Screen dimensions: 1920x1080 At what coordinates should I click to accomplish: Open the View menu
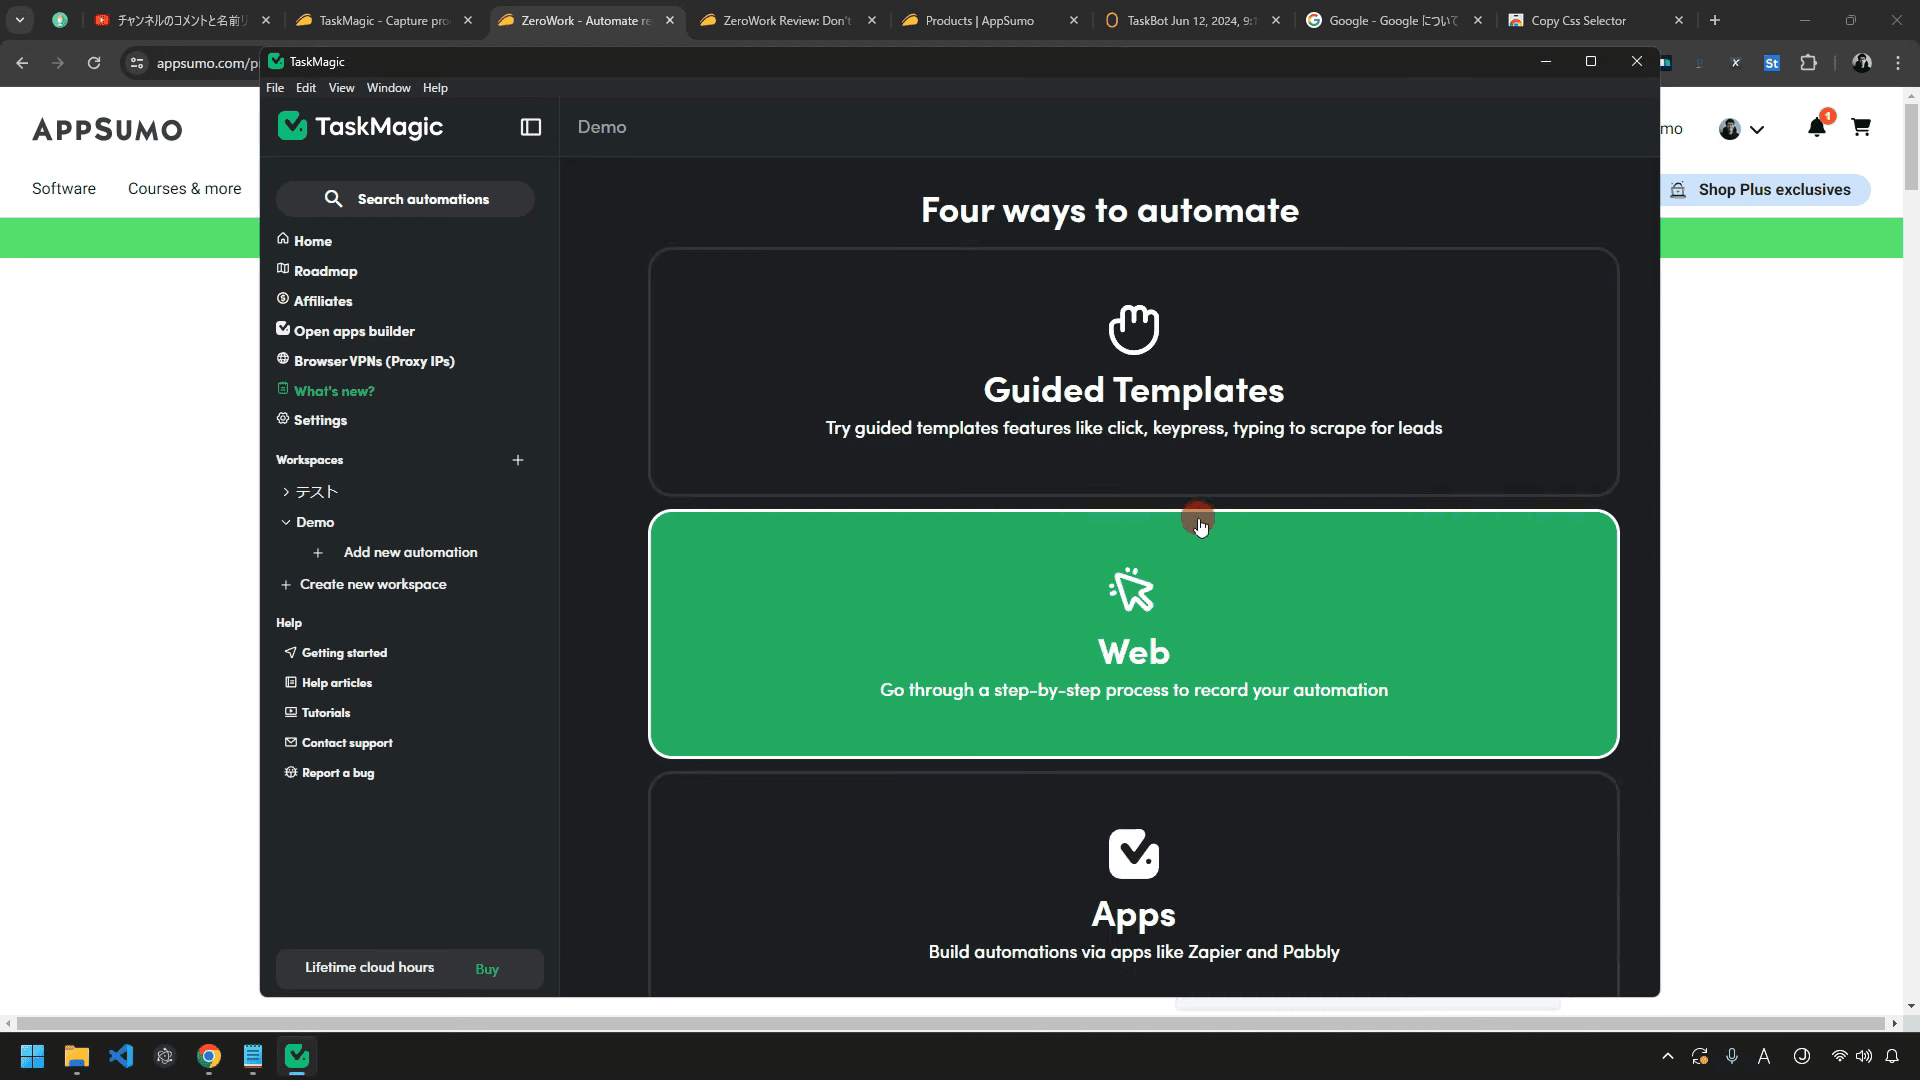[x=341, y=88]
